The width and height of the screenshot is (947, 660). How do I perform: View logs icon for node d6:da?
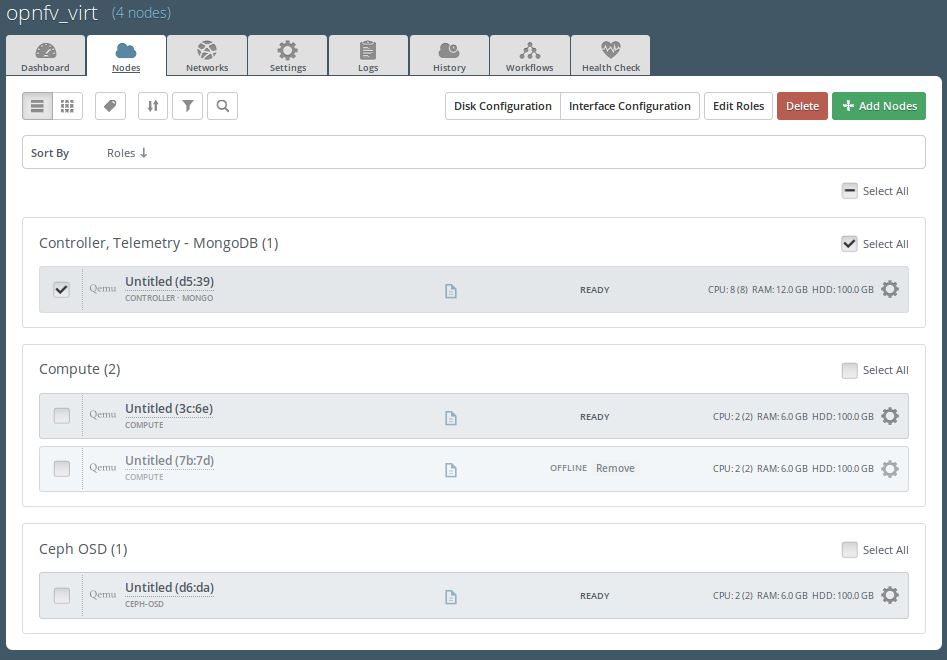pyautogui.click(x=451, y=597)
